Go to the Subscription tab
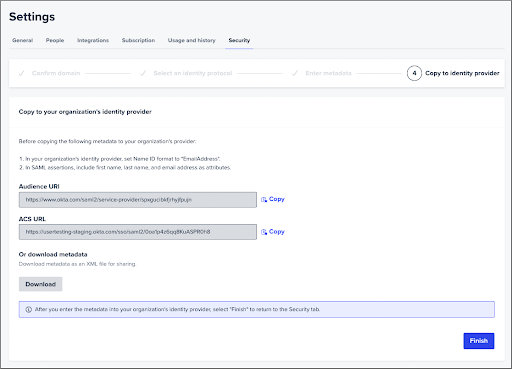 pyautogui.click(x=138, y=40)
